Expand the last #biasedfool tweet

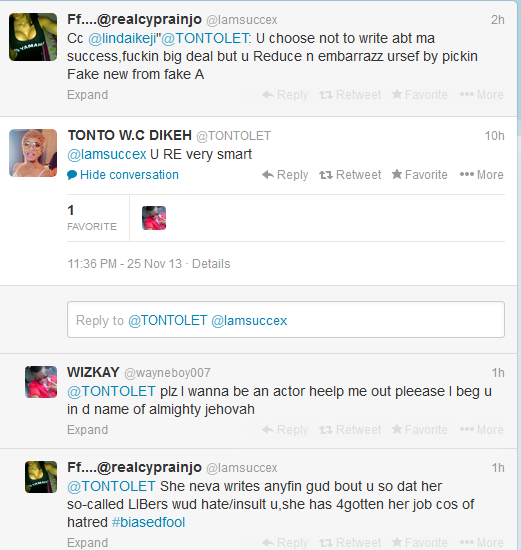pyautogui.click(x=87, y=543)
